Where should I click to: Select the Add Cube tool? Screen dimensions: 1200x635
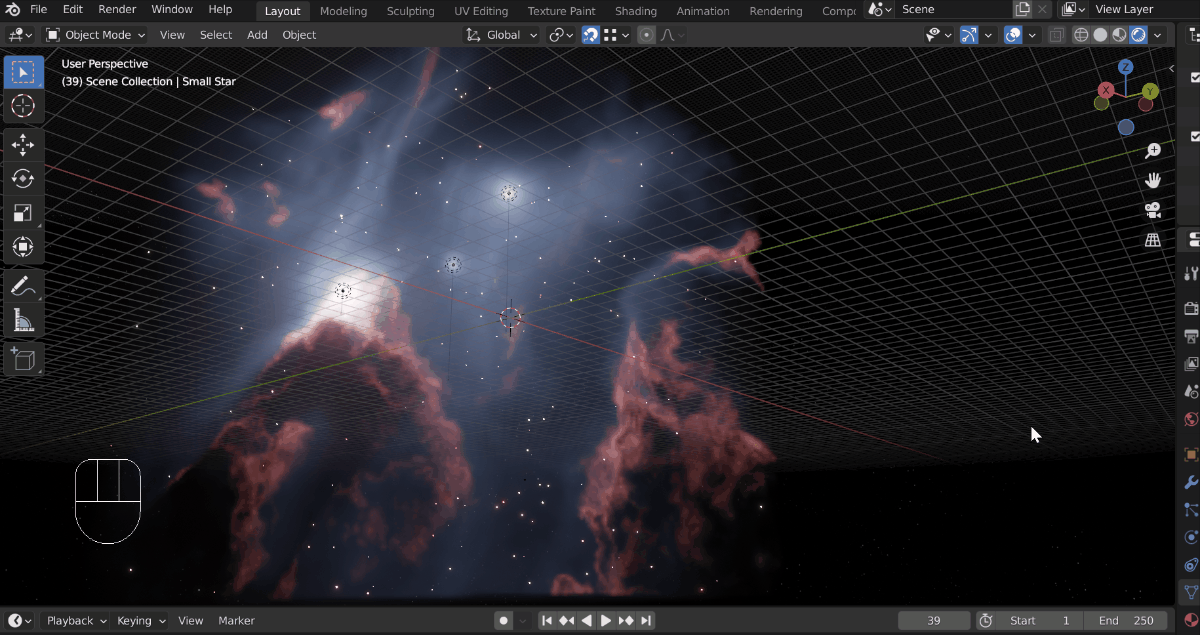coord(23,359)
